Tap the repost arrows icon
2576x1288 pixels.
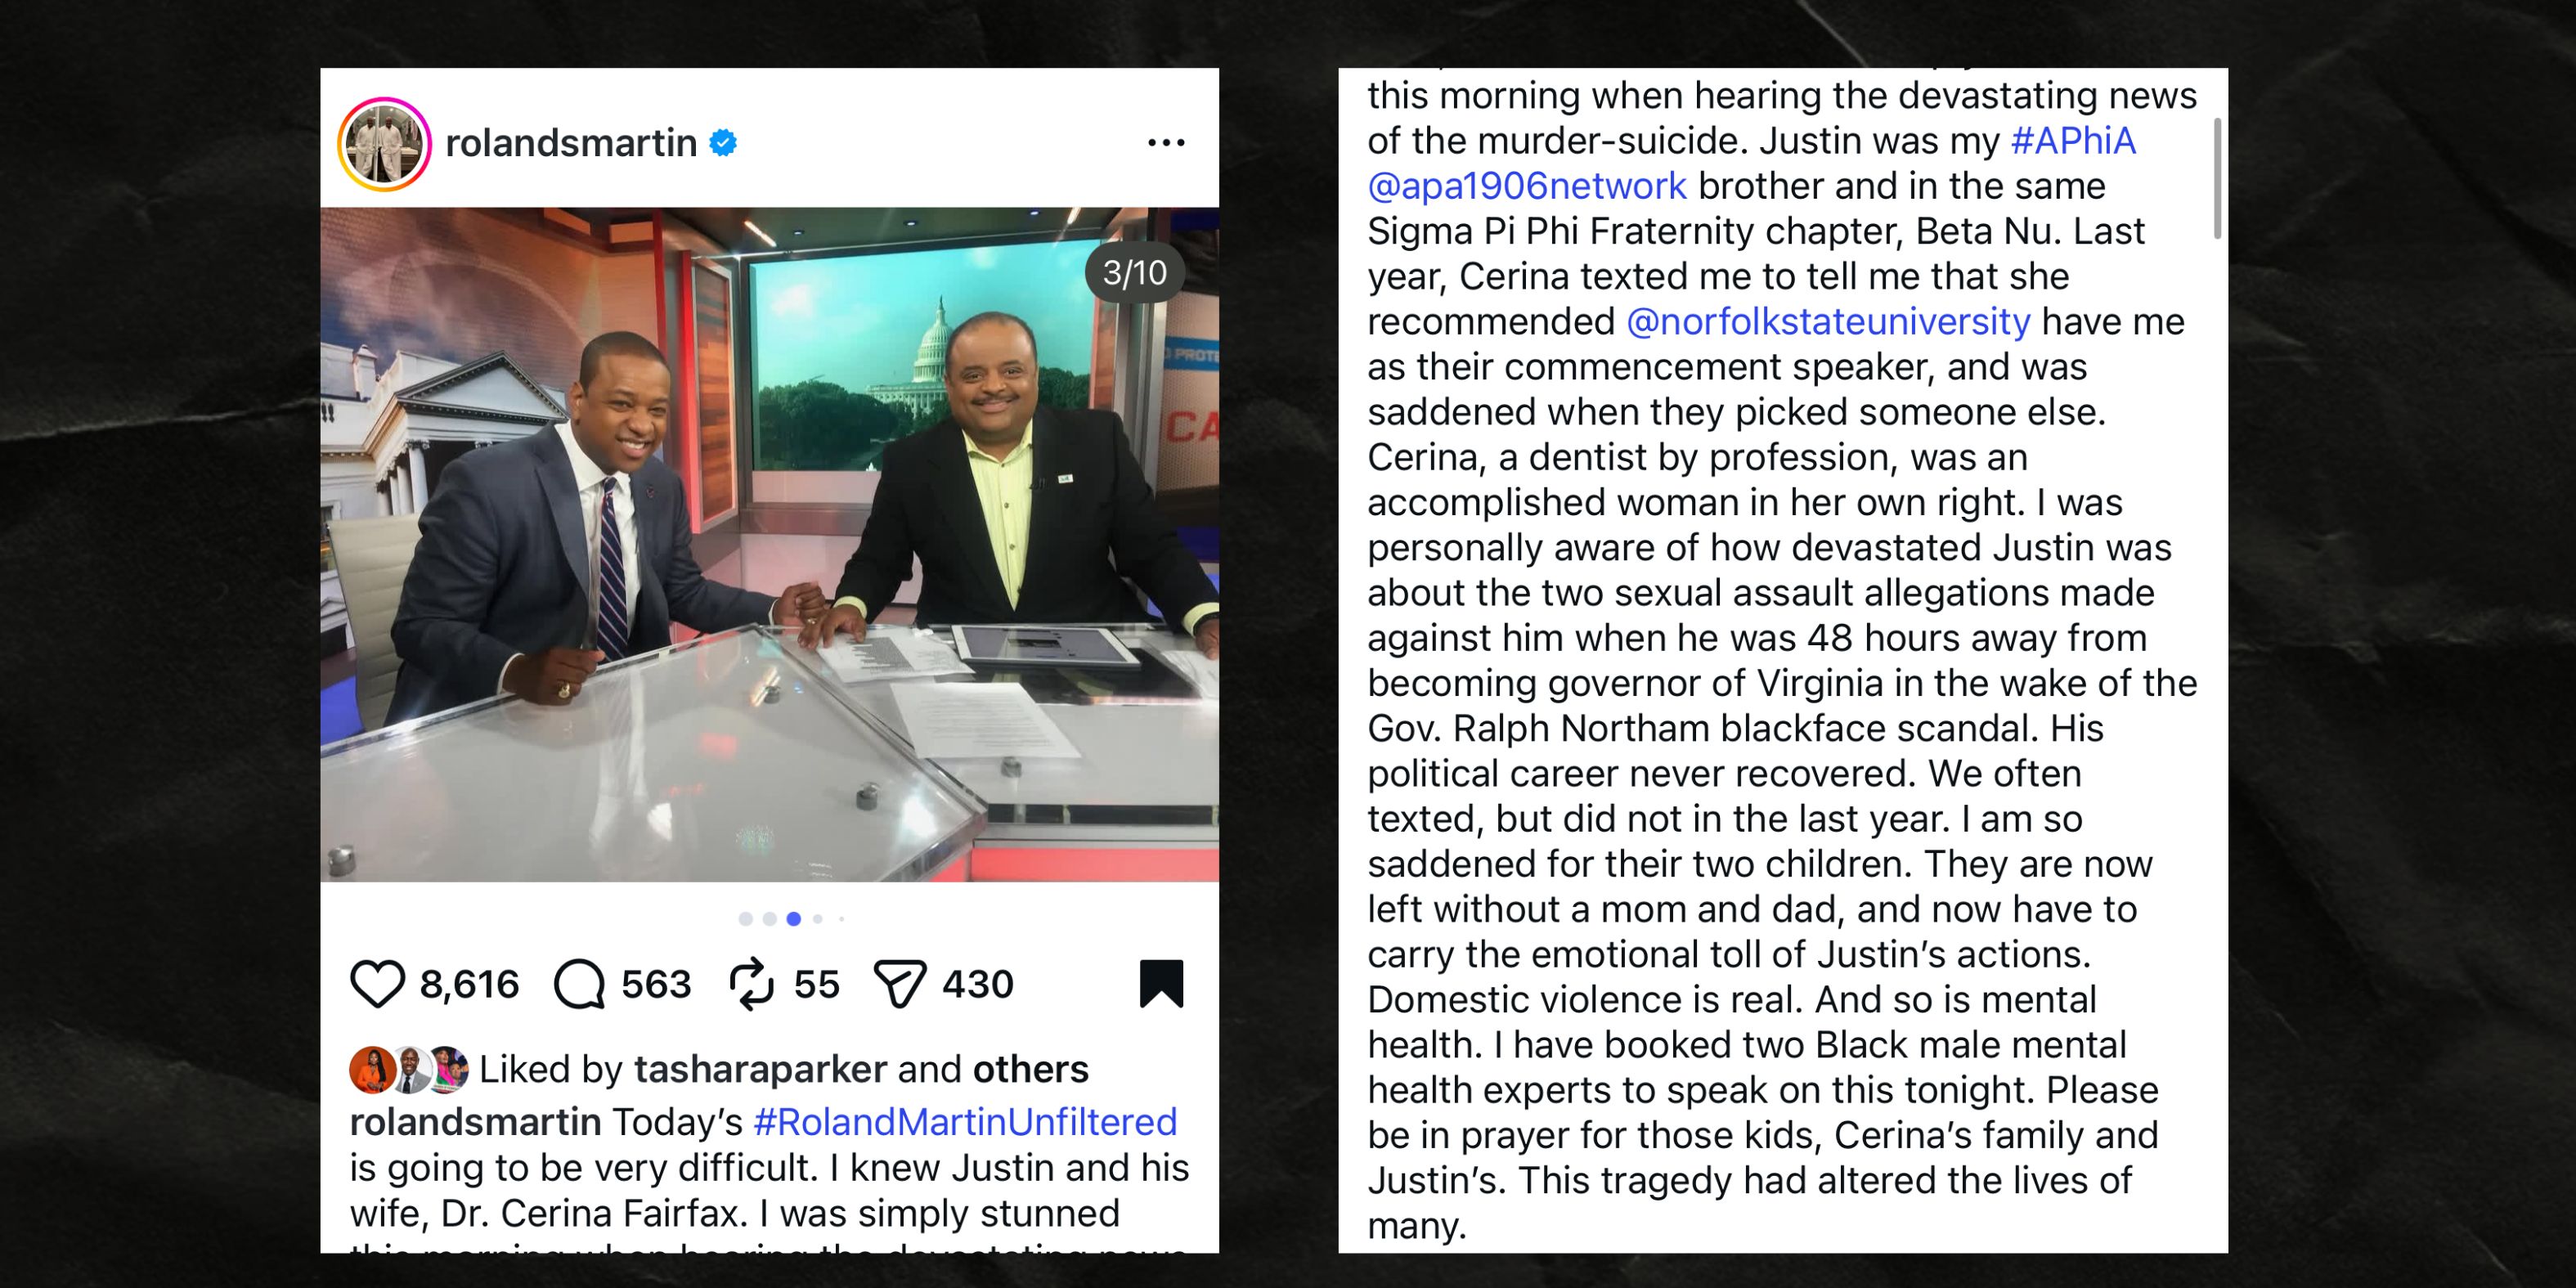(751, 984)
